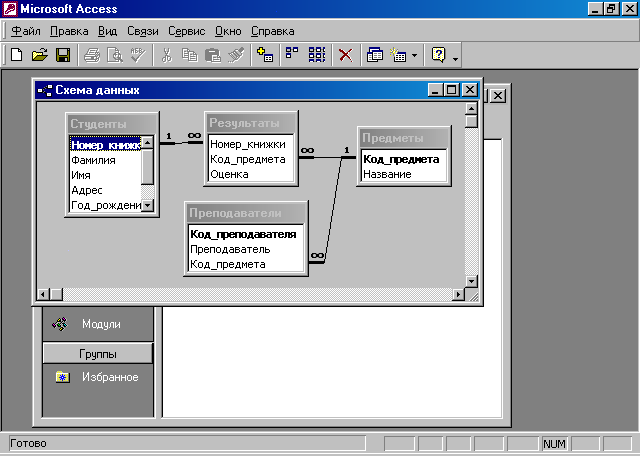640x456 pixels.
Task: Select Номер_книжки in the Студенты table
Action: (x=106, y=145)
